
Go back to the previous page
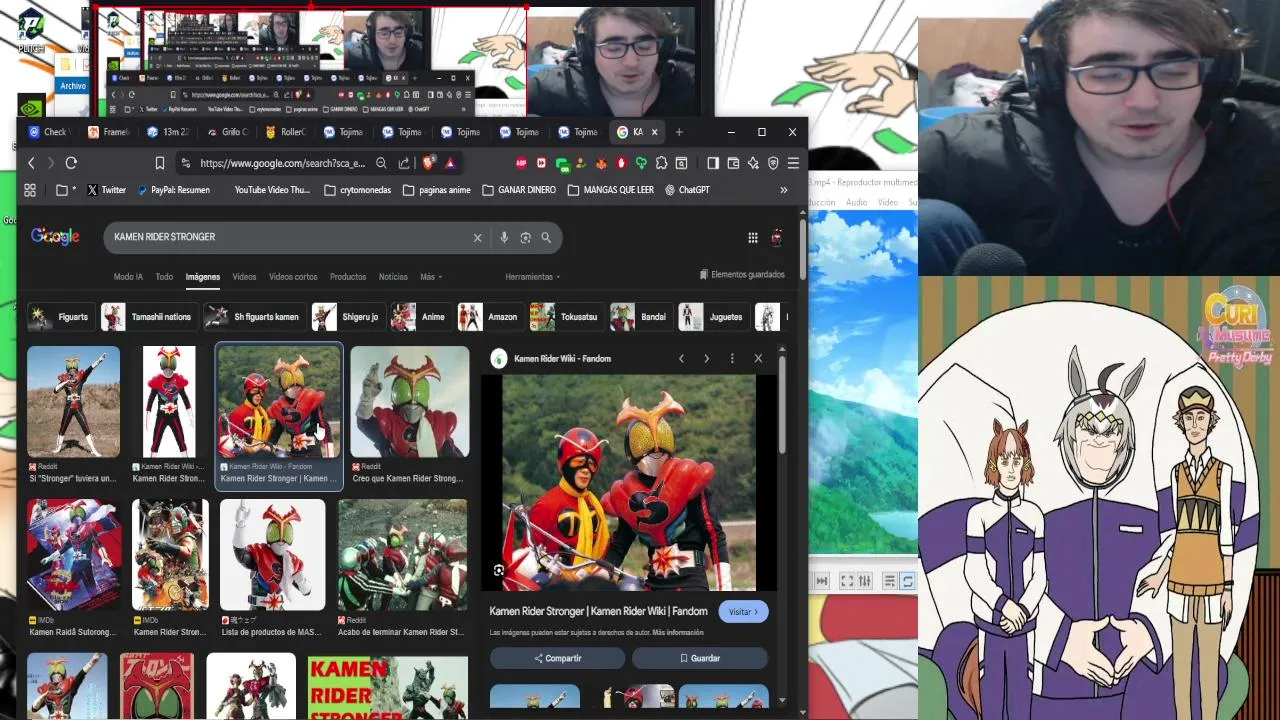click(x=31, y=163)
